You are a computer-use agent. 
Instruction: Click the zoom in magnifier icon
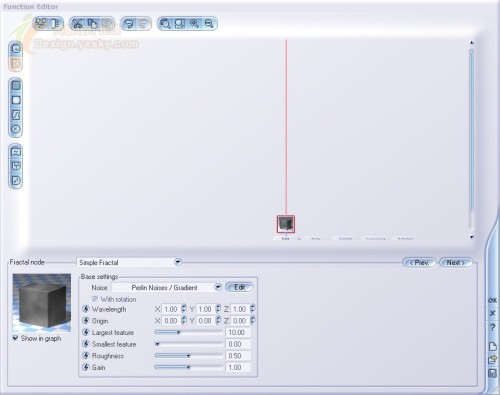click(194, 24)
